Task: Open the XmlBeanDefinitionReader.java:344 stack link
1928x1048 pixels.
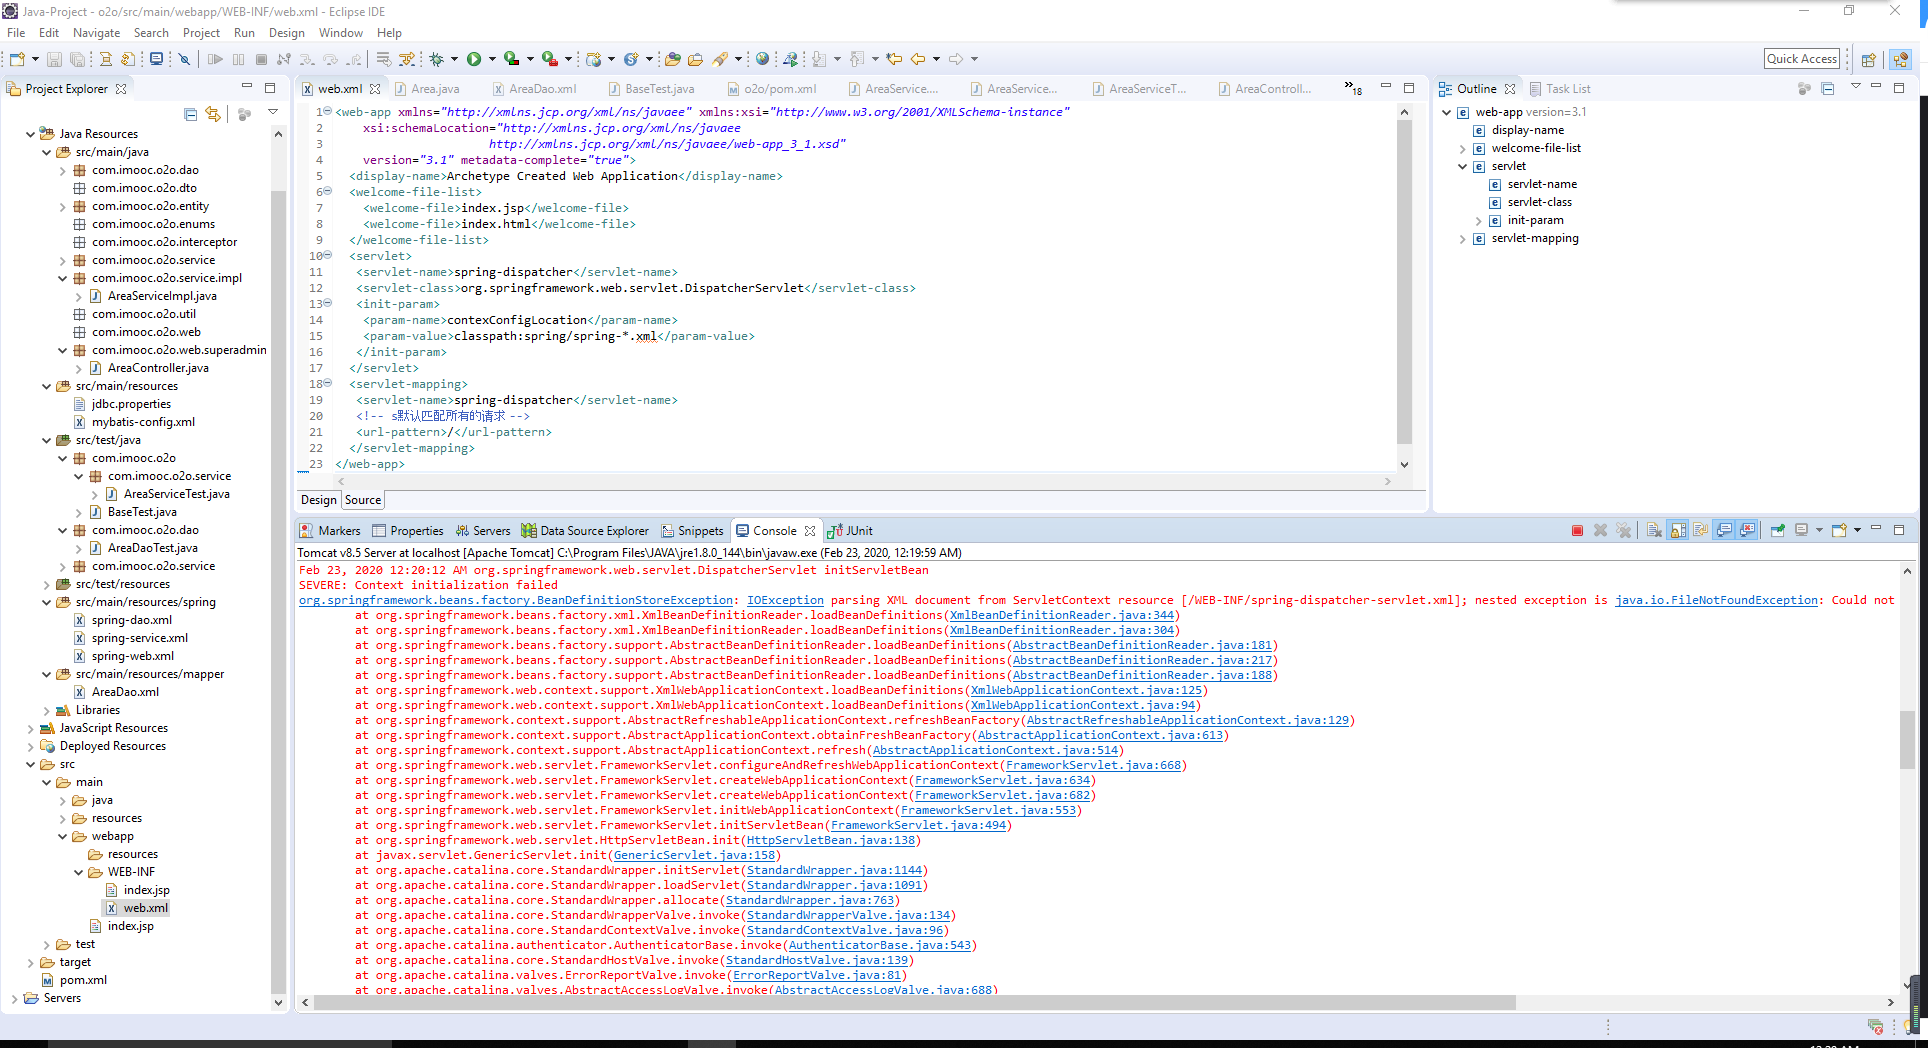Action: (x=1061, y=615)
